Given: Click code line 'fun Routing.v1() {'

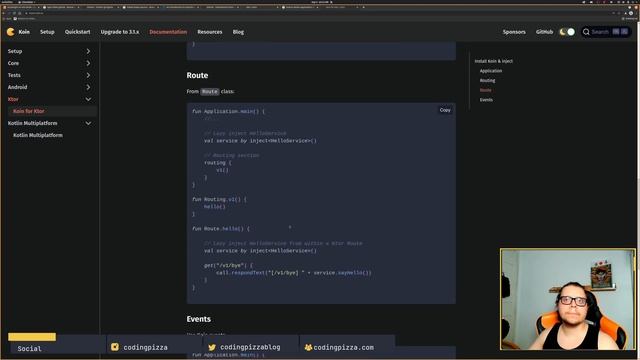Looking at the screenshot, I should tap(219, 199).
